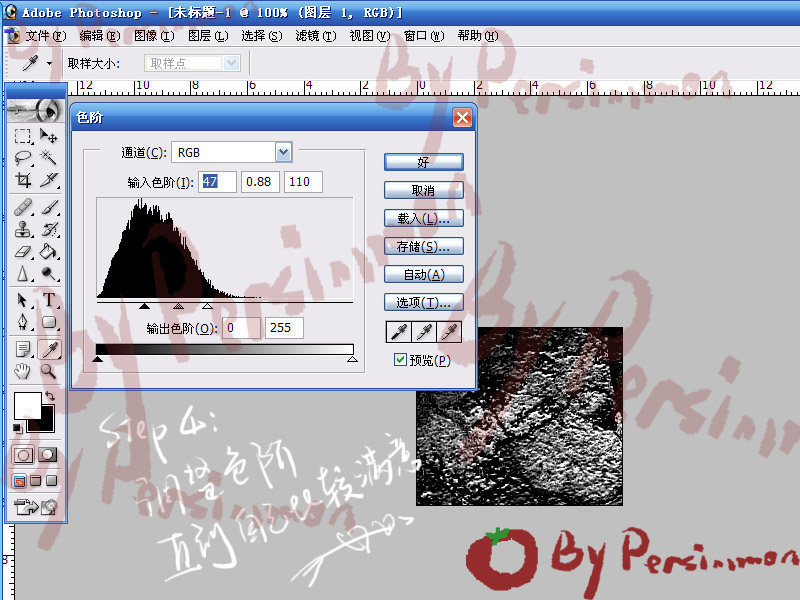Select the Healing Brush tool

(22, 208)
